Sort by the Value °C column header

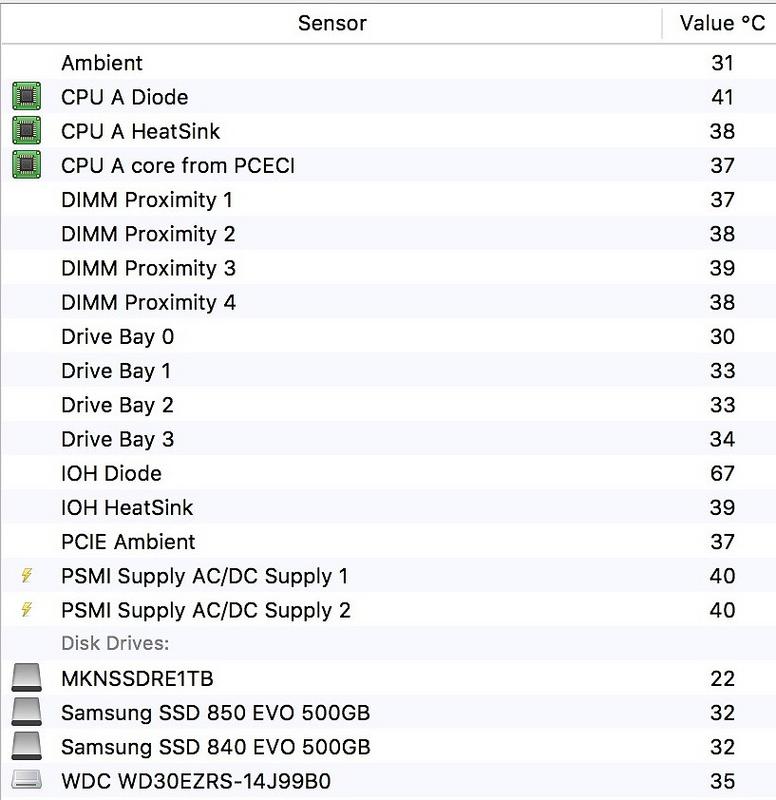click(721, 23)
